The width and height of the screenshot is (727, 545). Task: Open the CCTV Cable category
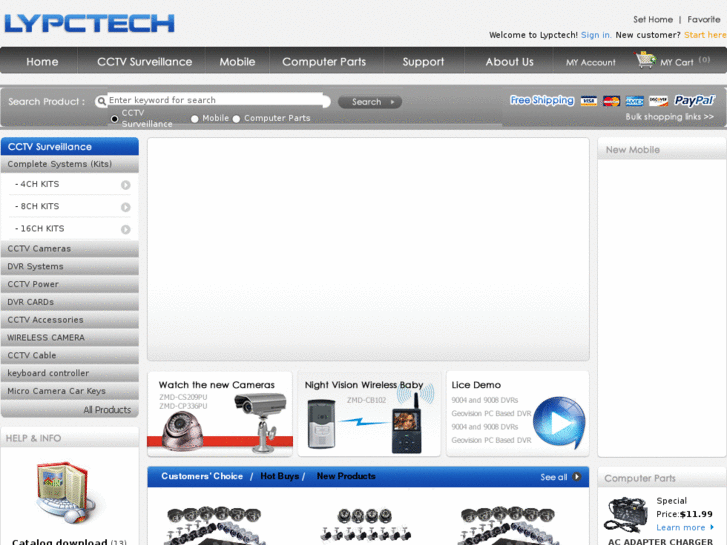click(x=70, y=355)
